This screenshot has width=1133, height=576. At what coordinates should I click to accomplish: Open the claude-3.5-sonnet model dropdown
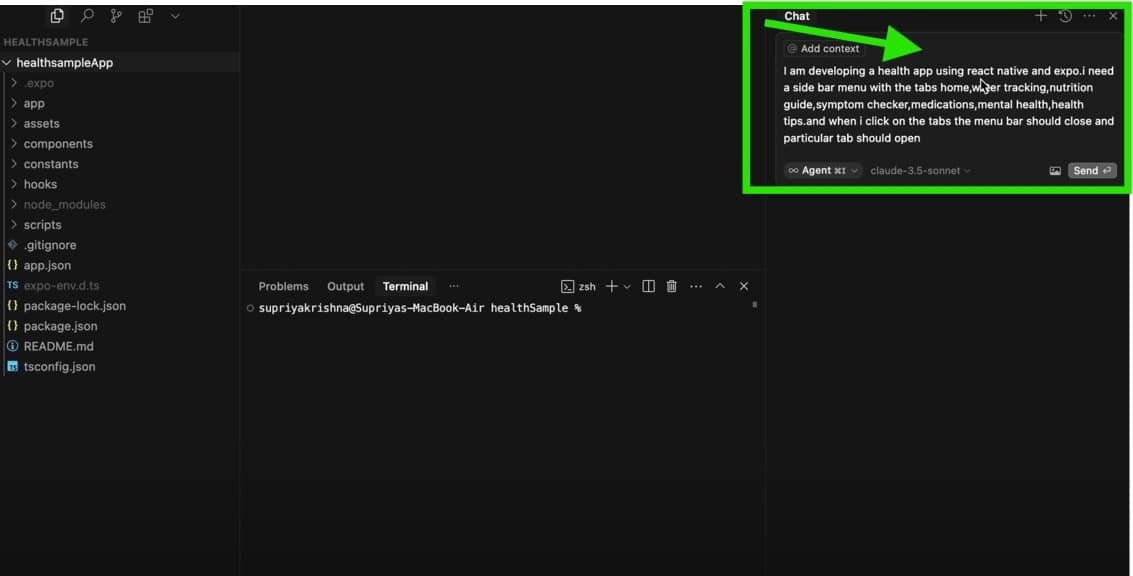pyautogui.click(x=921, y=171)
